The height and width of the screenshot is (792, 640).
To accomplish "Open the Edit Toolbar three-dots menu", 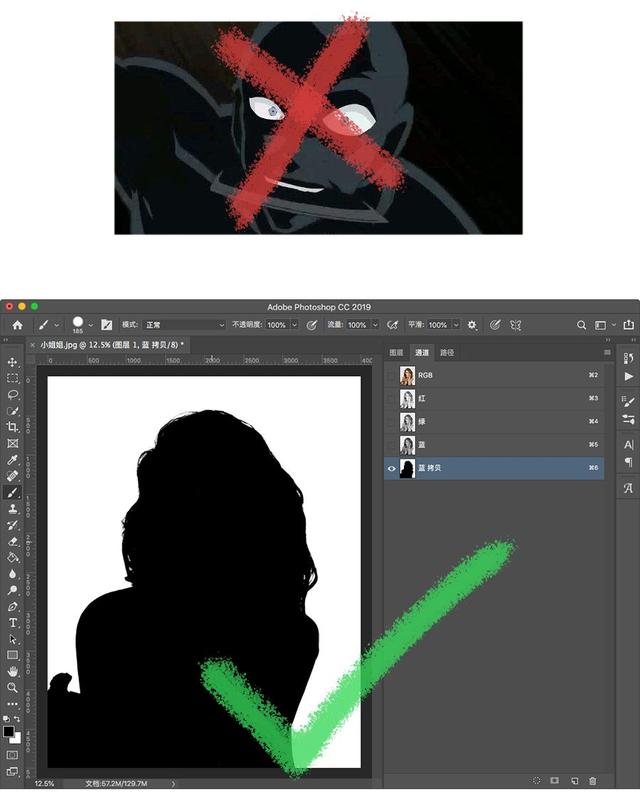I will [13, 704].
